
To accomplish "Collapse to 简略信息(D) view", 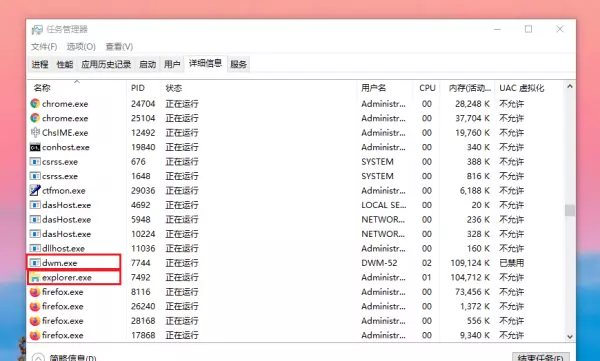I will (65, 358).
